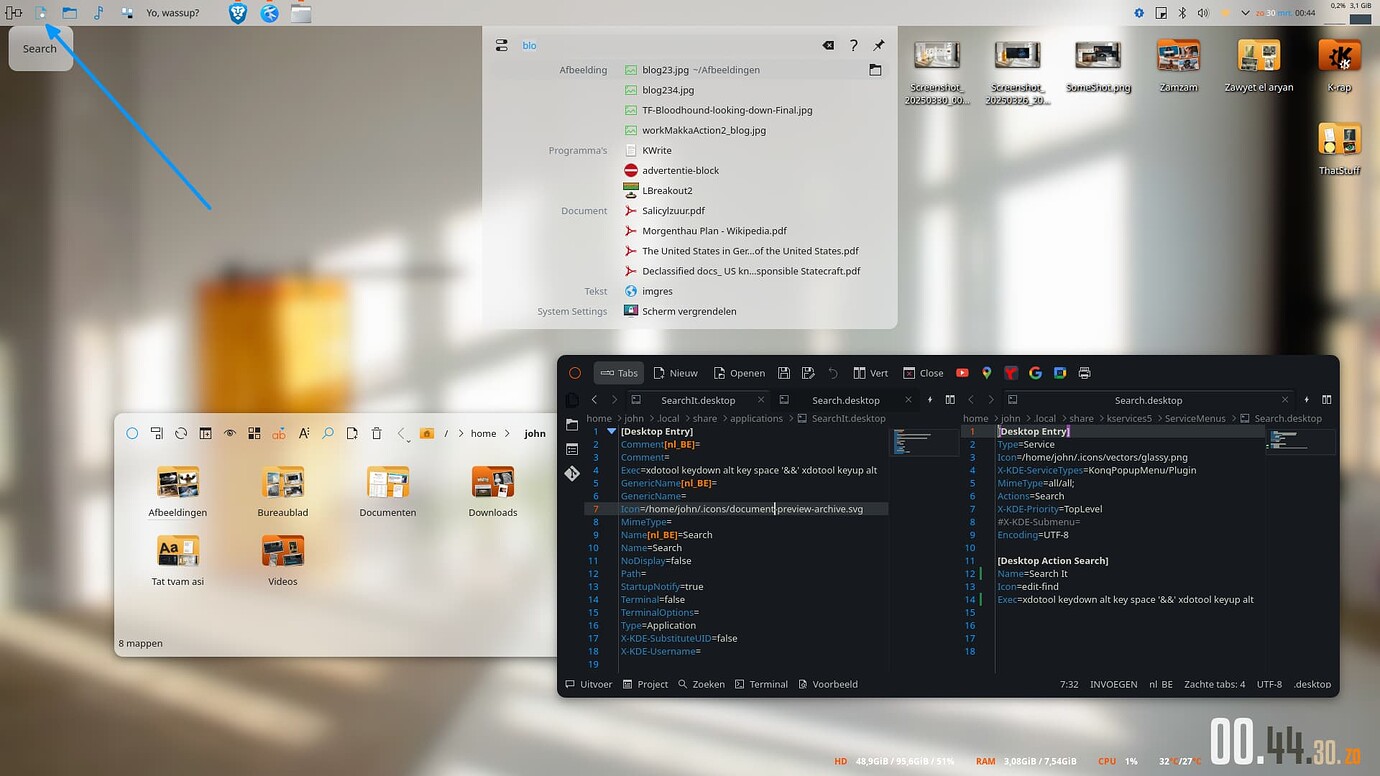Image resolution: width=1380 pixels, height=776 pixels.
Task: Click the home folder icon in Dolphin breadcrumb
Action: click(x=427, y=433)
